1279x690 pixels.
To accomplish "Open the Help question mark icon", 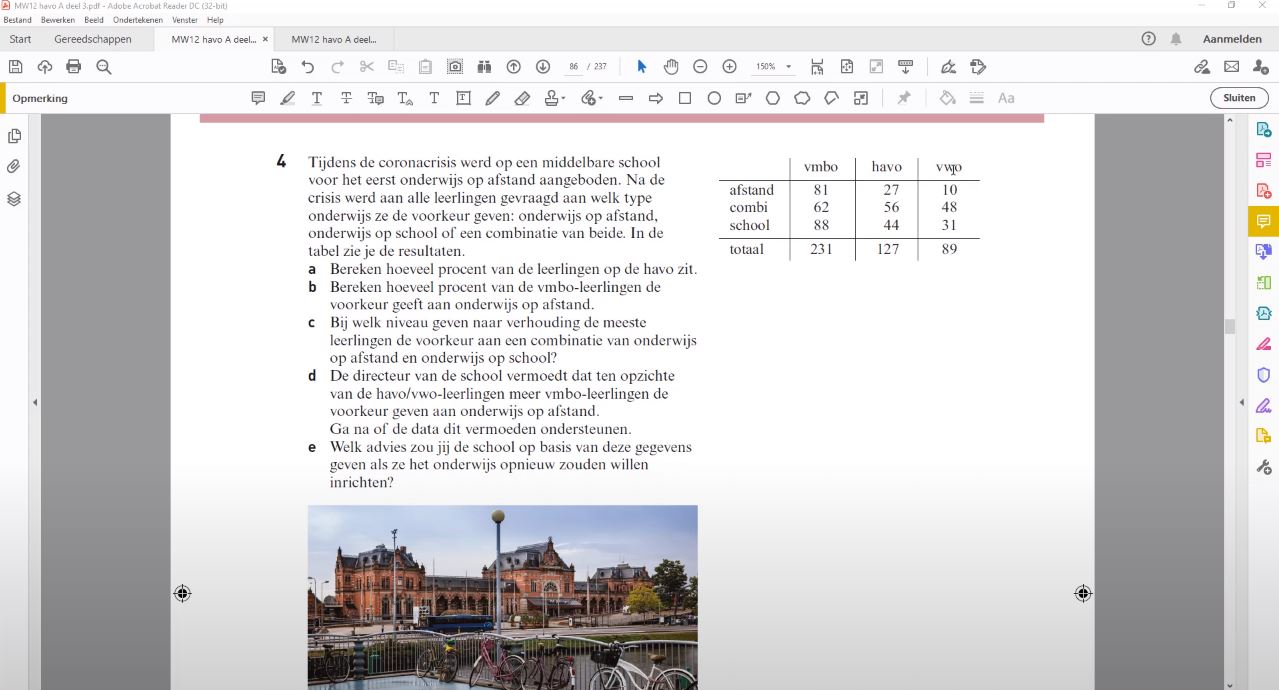I will (1148, 39).
